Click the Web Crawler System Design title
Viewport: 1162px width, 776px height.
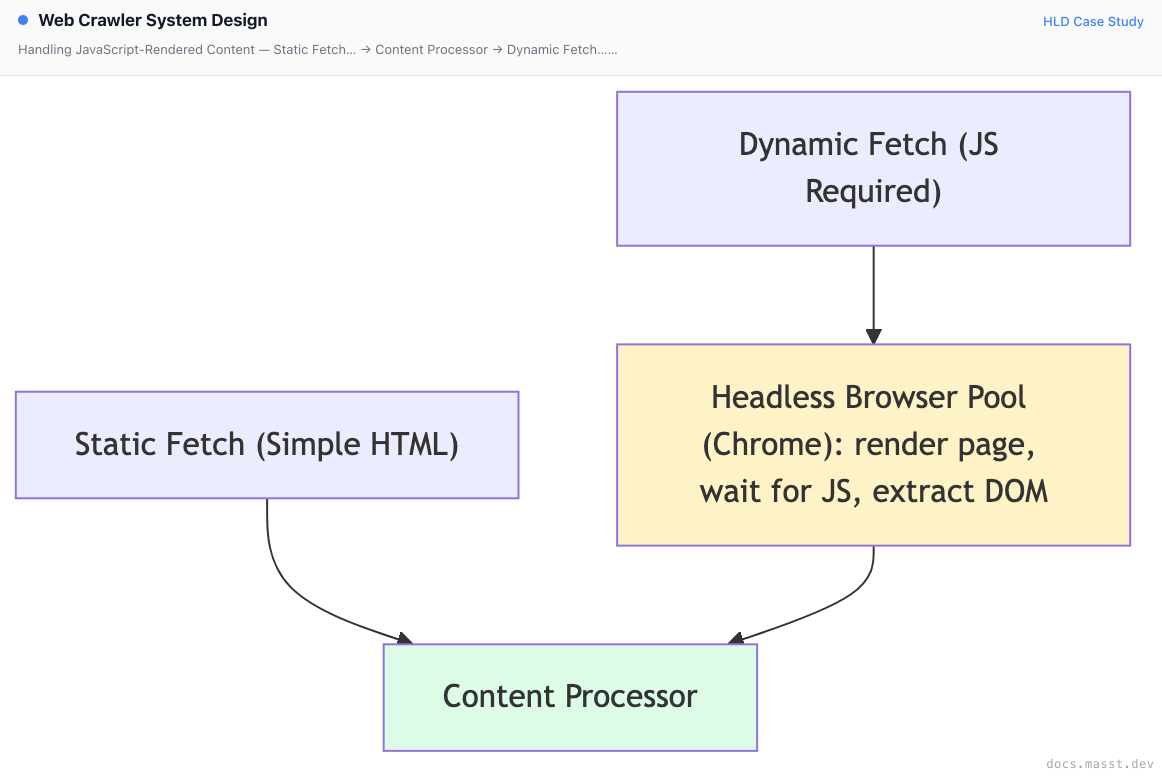153,20
